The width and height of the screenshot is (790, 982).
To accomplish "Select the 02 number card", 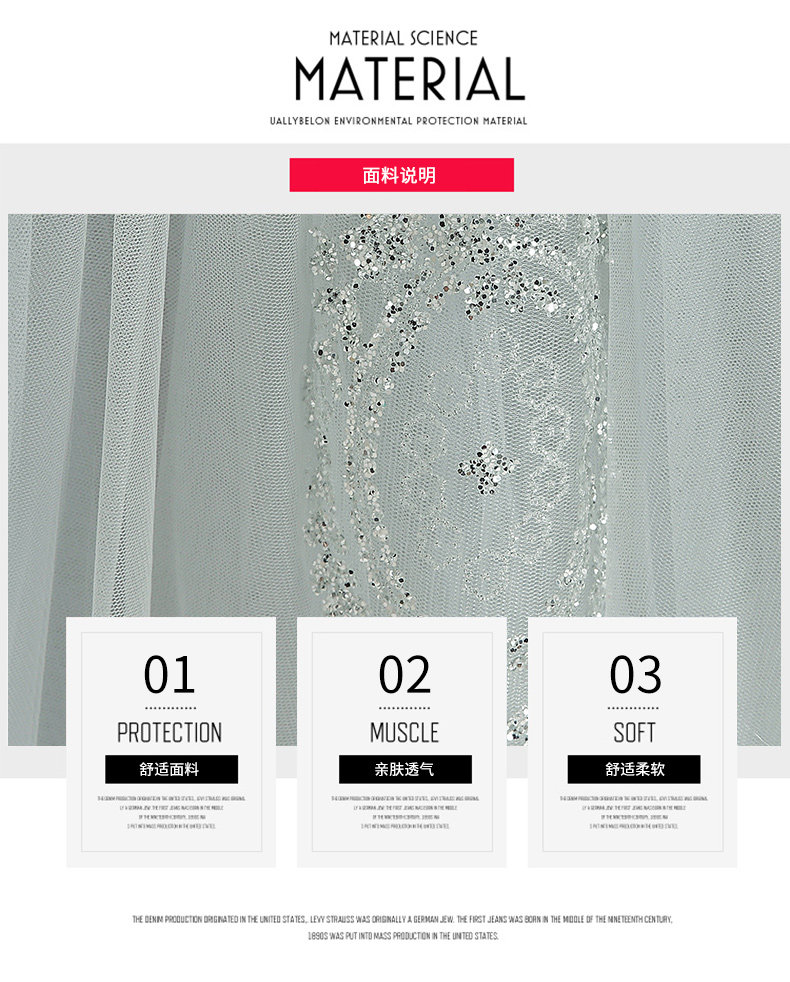I will [x=402, y=742].
